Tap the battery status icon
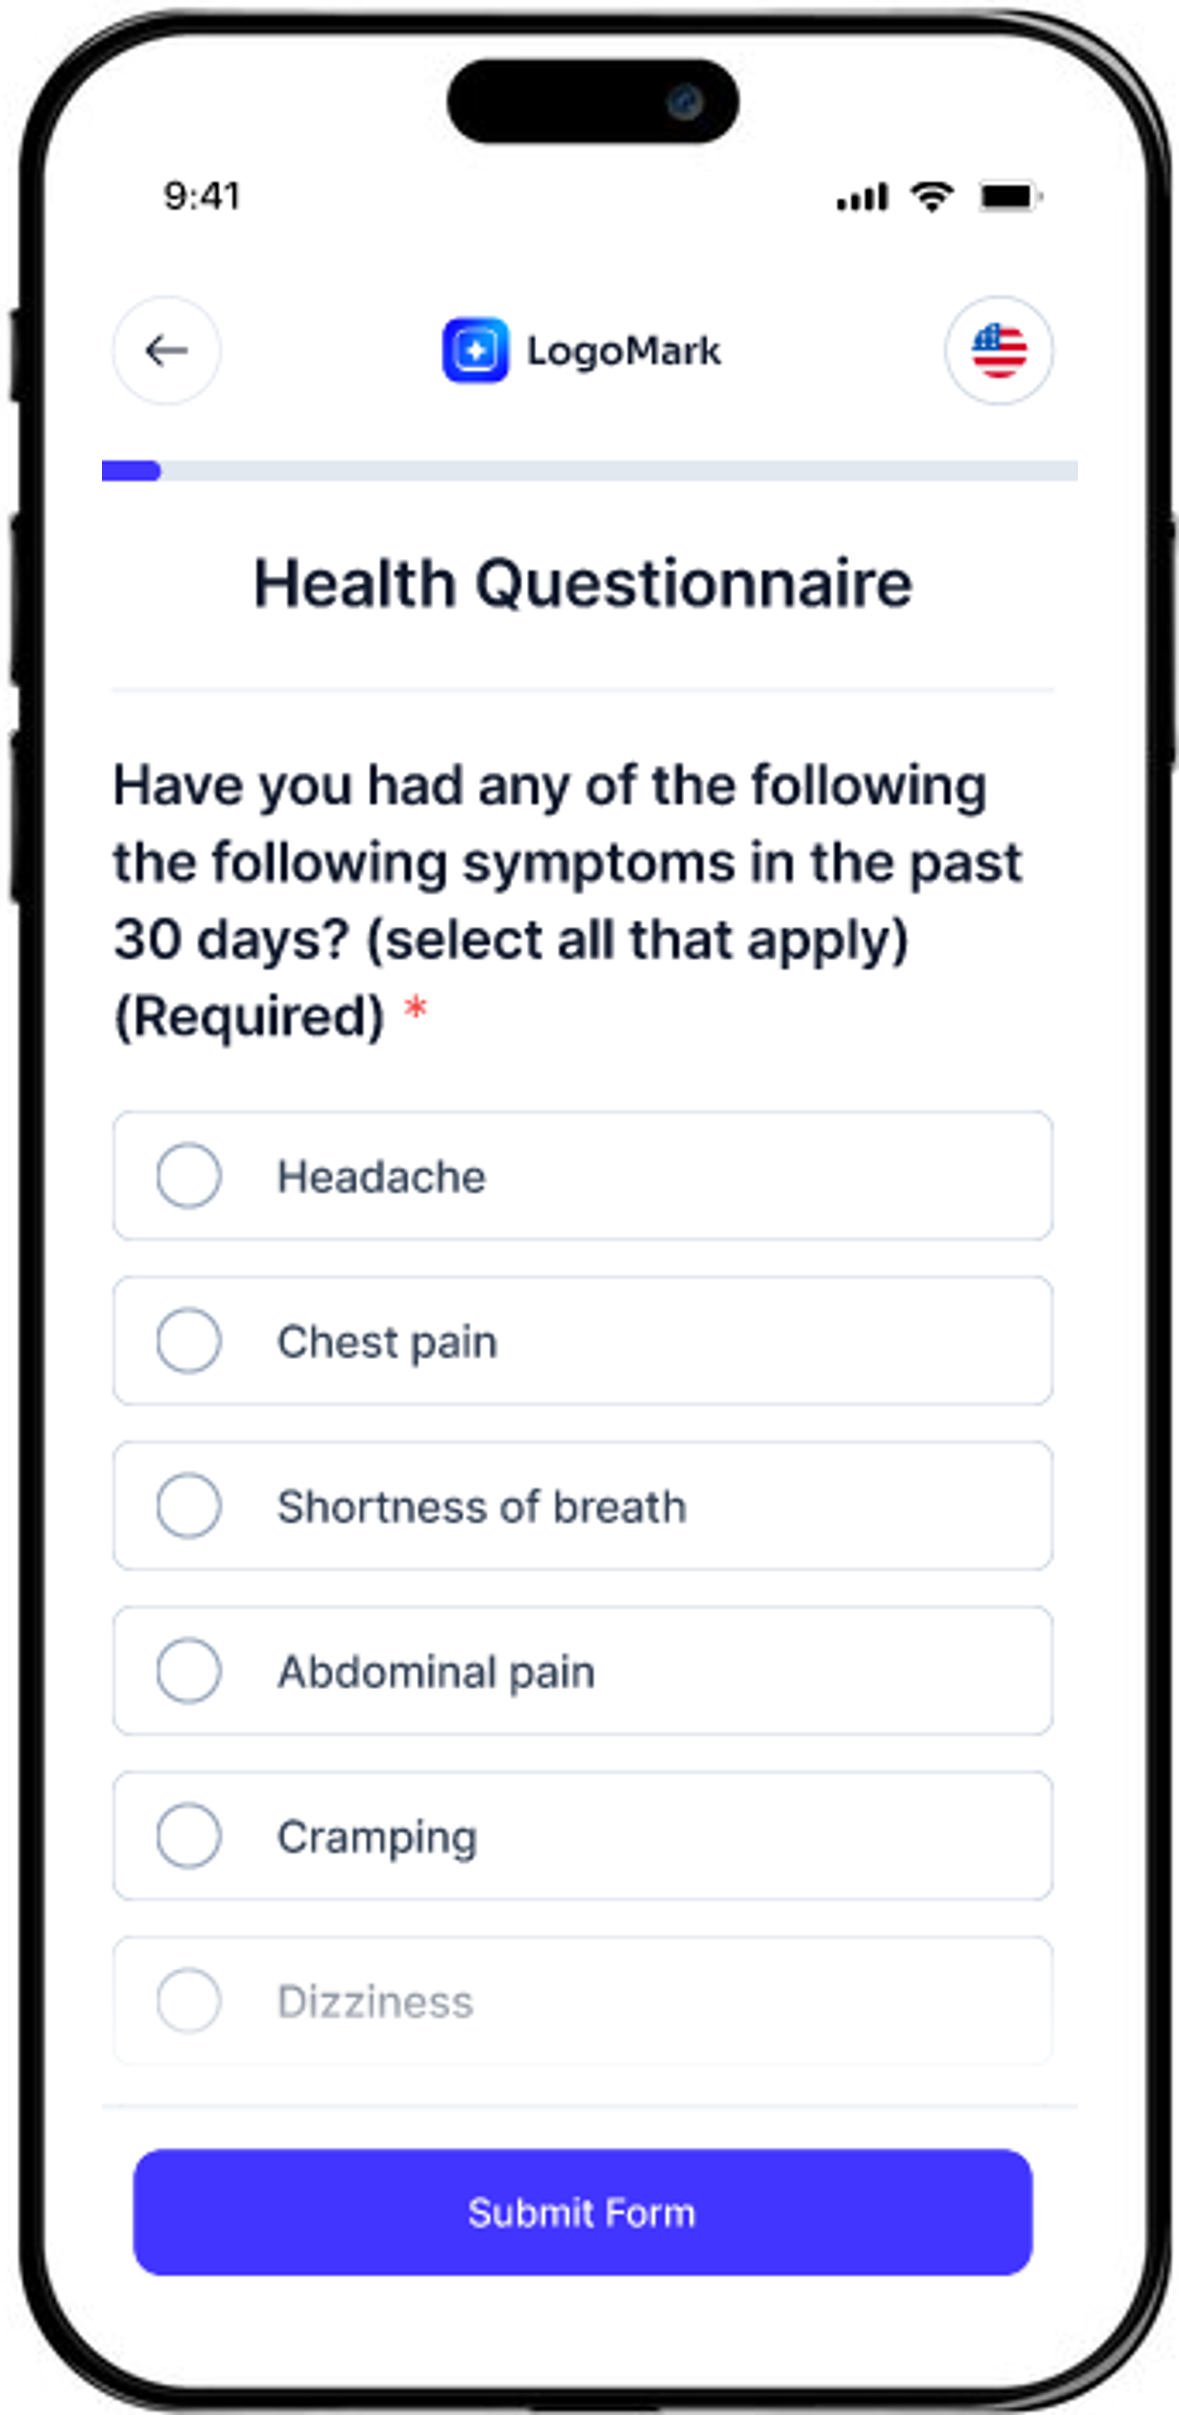This screenshot has width=1179, height=2415. pos(1010,196)
